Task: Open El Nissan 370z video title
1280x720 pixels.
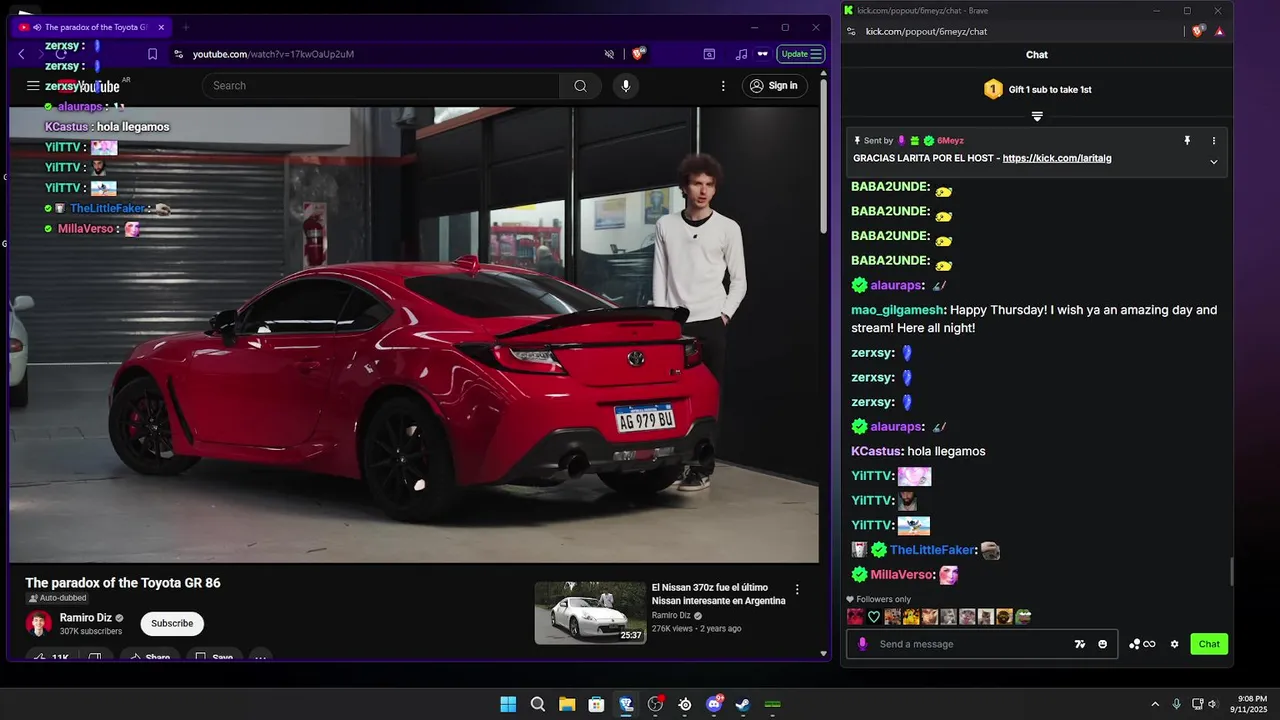Action: (718, 594)
